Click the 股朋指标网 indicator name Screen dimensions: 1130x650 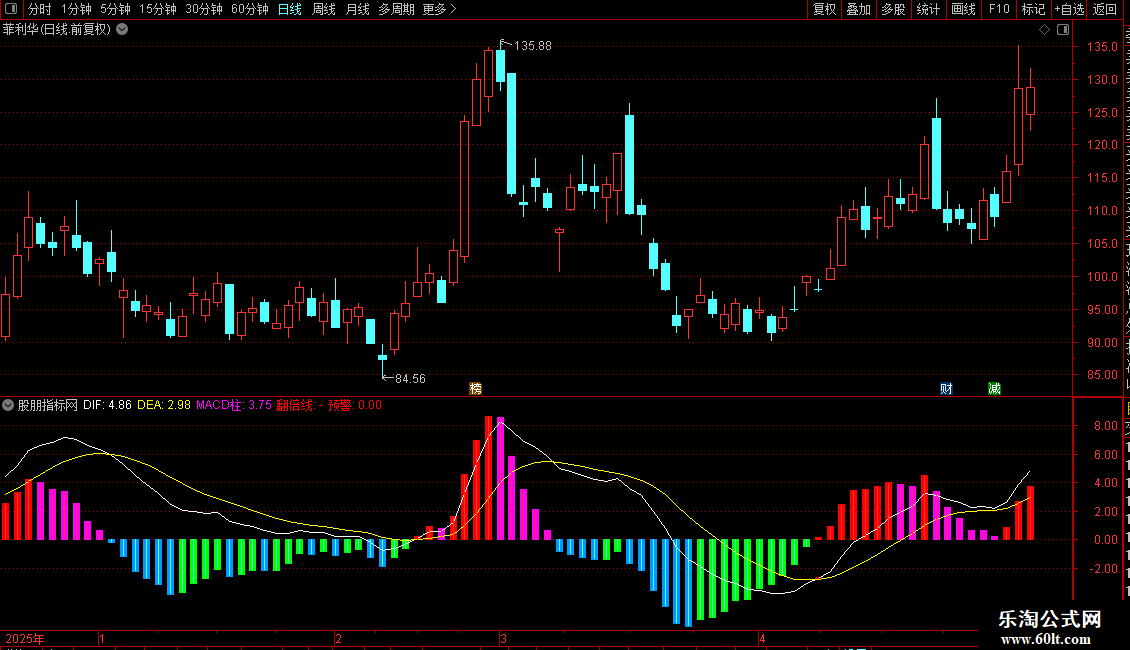[48, 405]
